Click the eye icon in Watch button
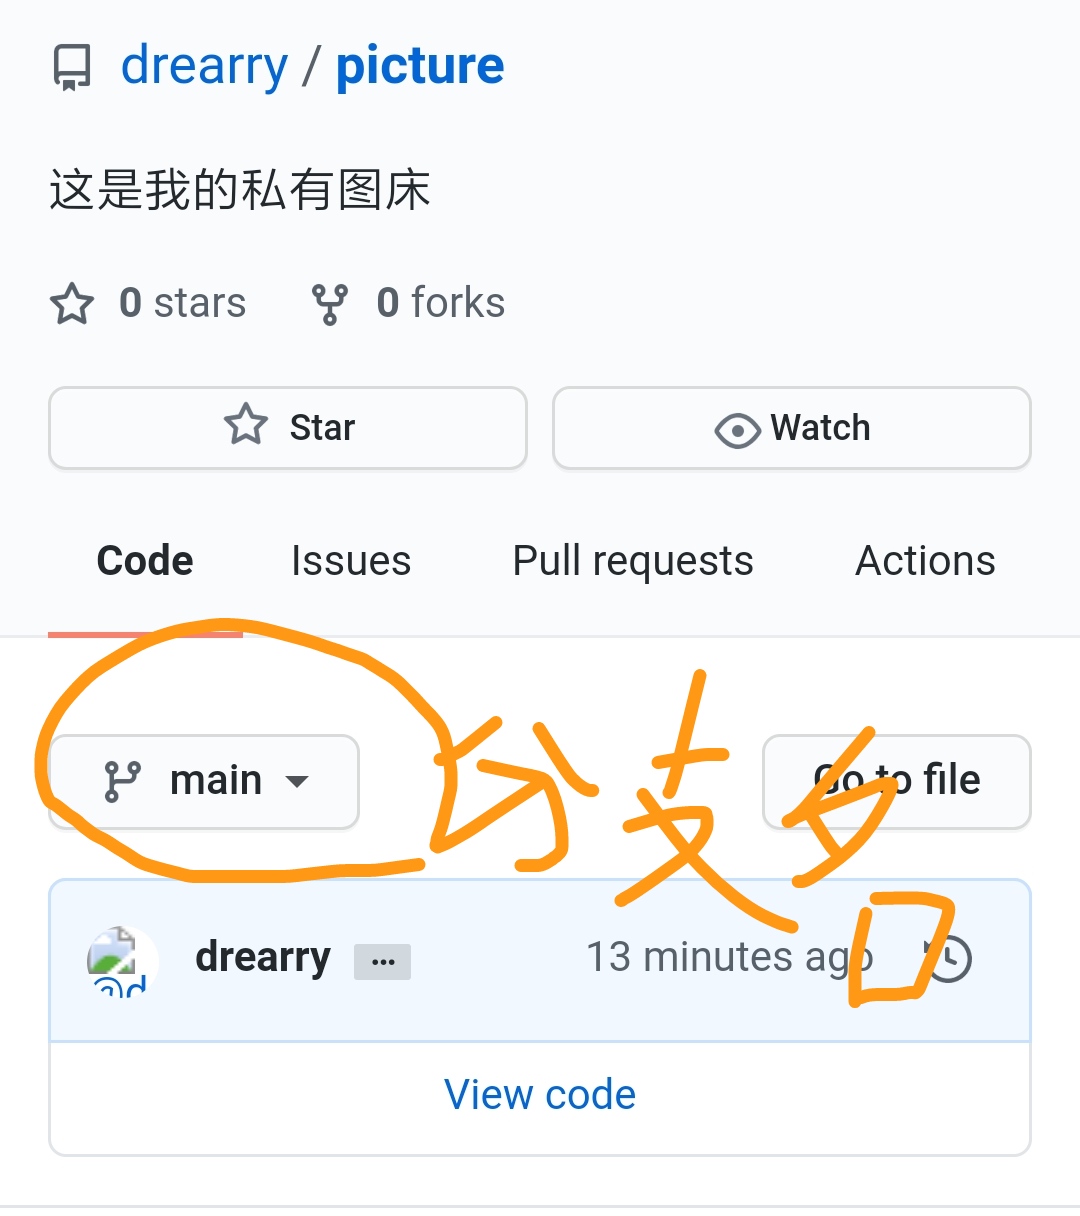 coord(738,430)
